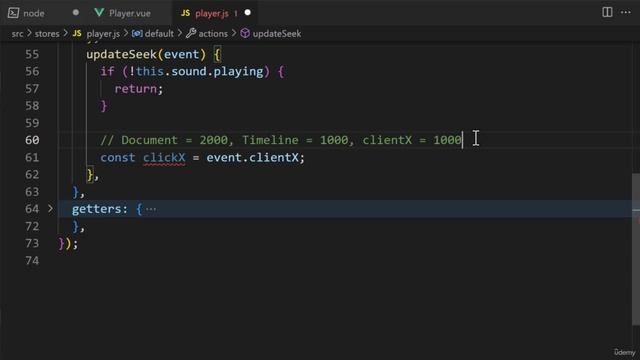Image resolution: width=640 pixels, height=360 pixels.
Task: Click the folded ellipsis after getters
Action: (151, 209)
